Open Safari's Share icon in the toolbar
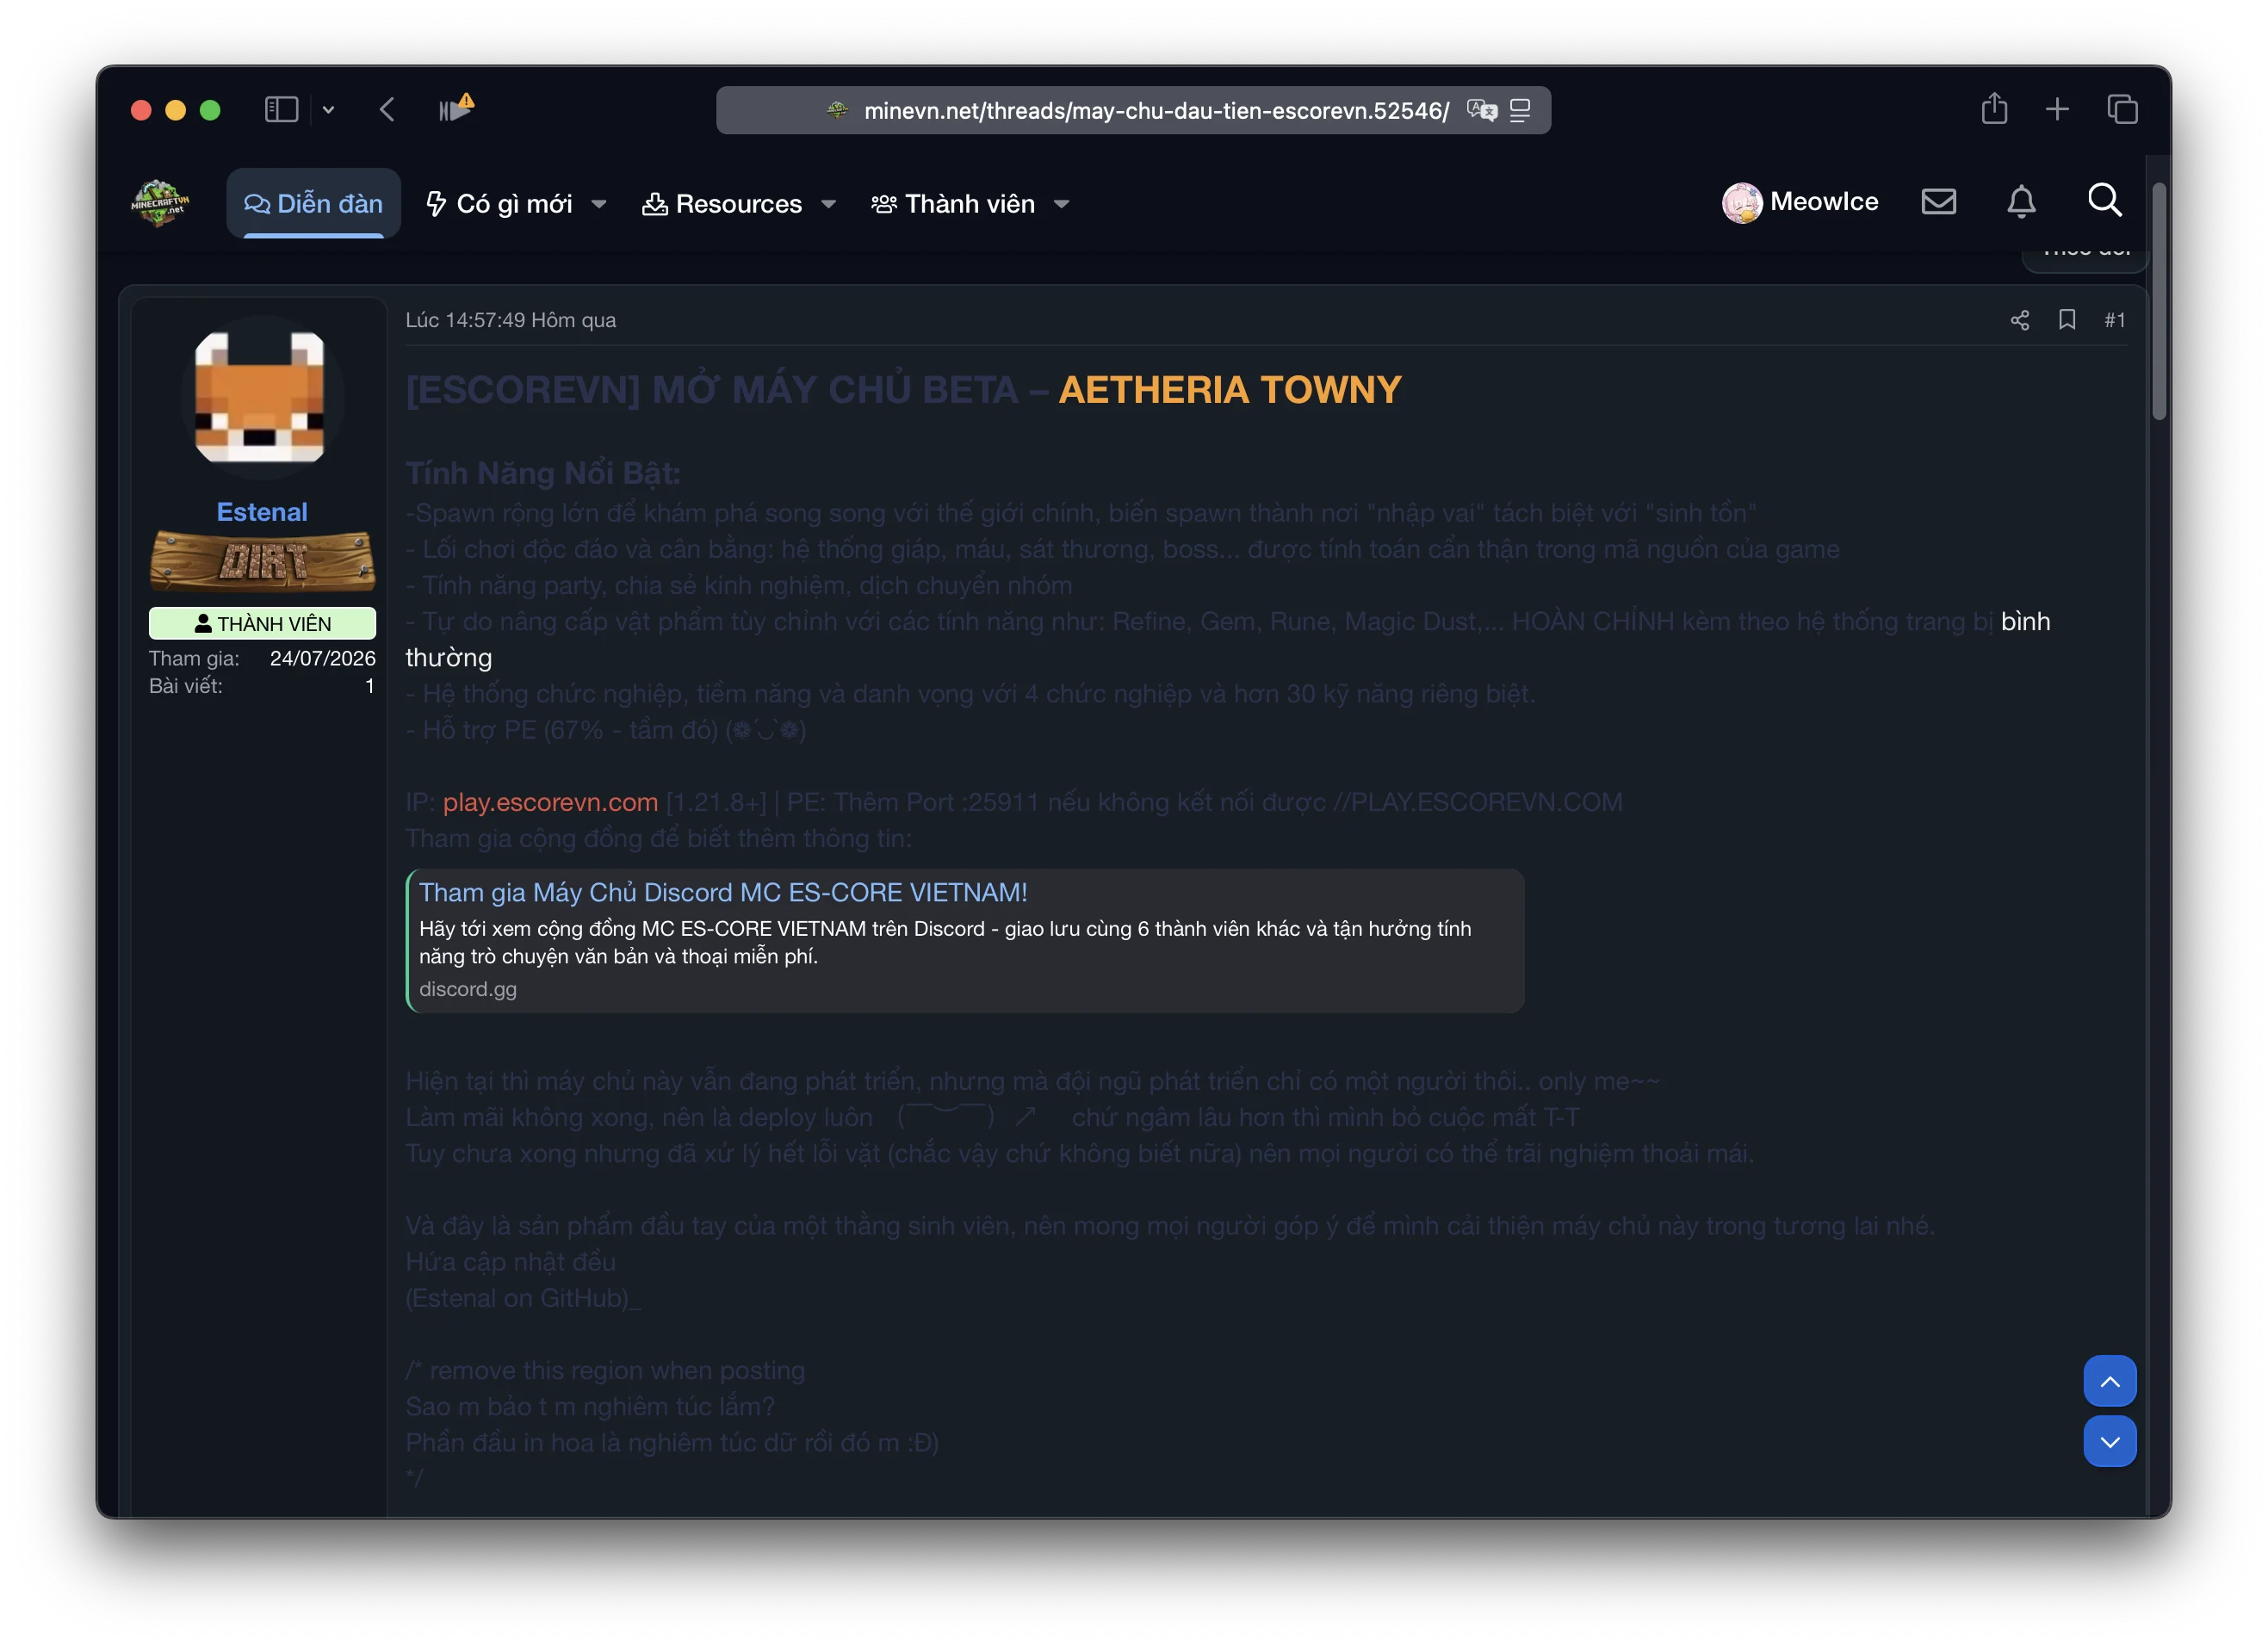 (1994, 108)
